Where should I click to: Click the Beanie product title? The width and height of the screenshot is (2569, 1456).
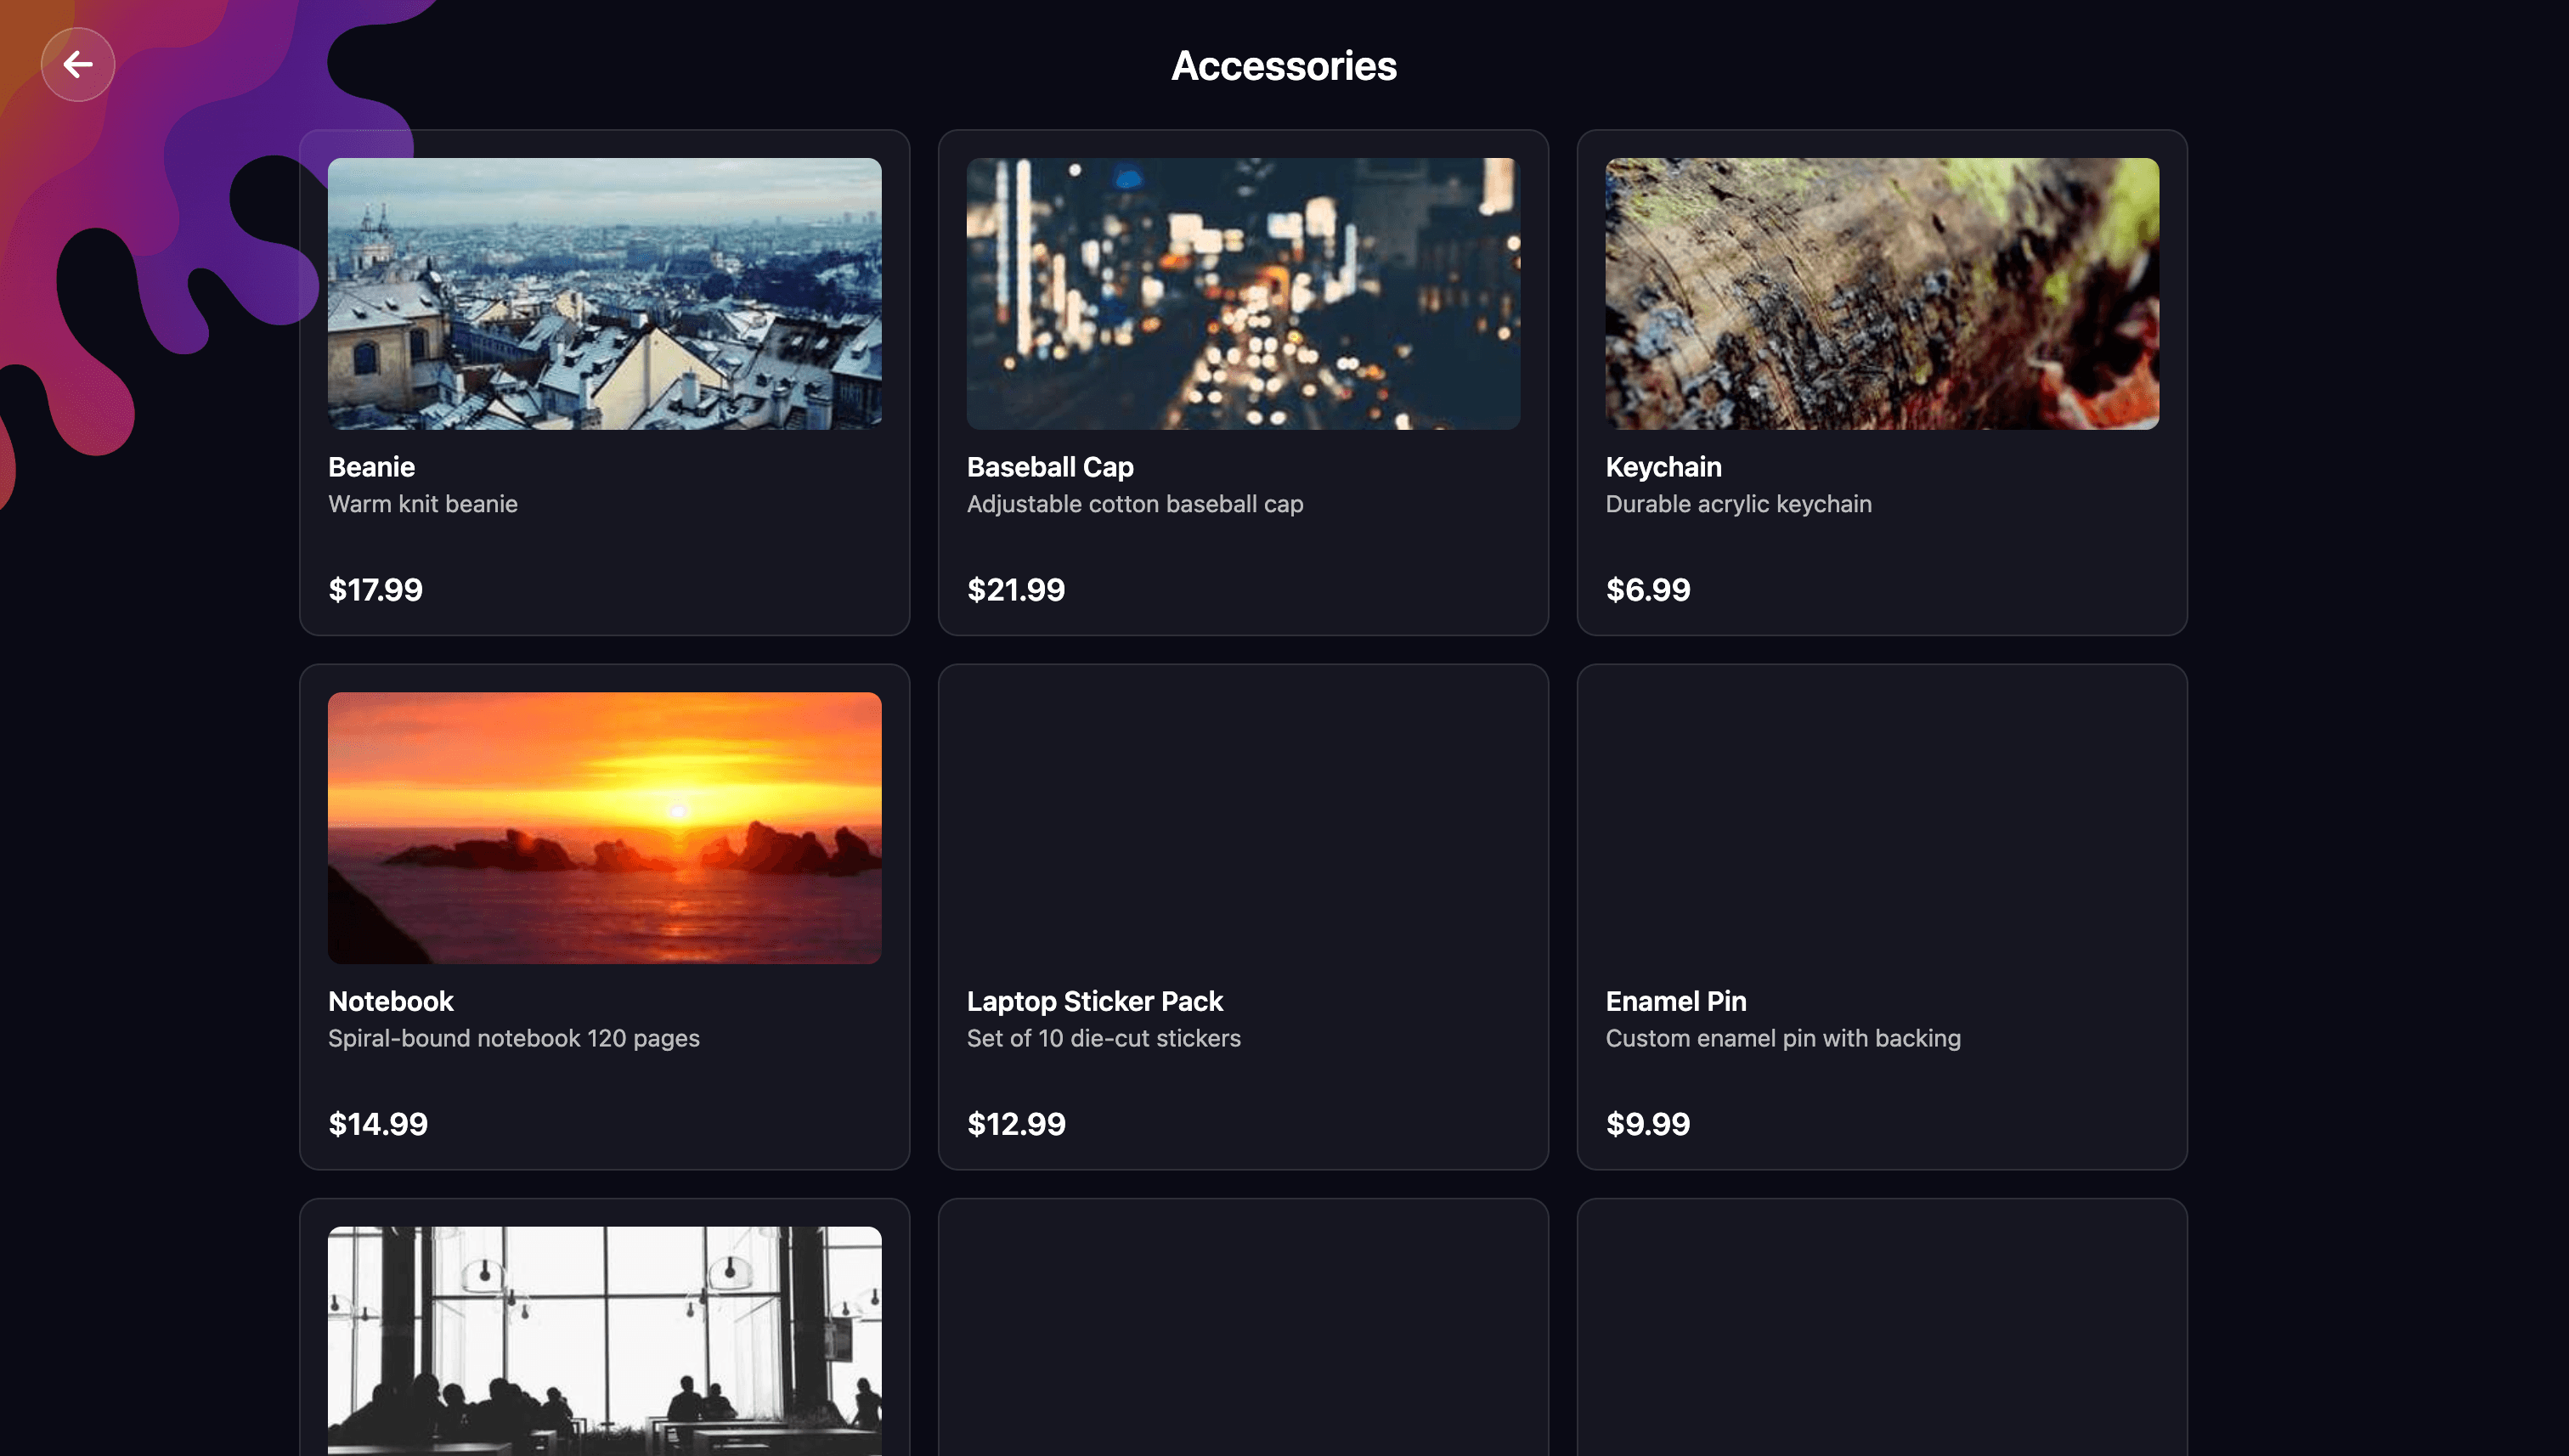[x=371, y=467]
